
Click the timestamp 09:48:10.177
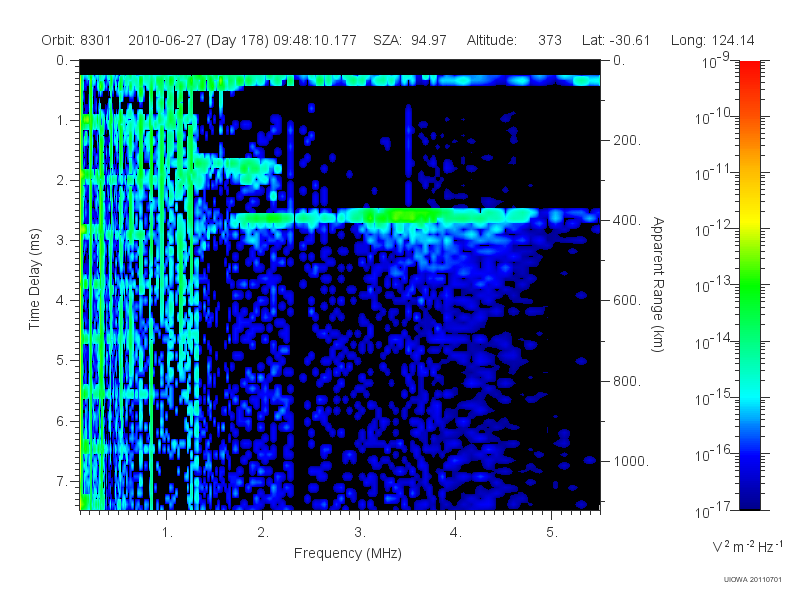[x=315, y=40]
